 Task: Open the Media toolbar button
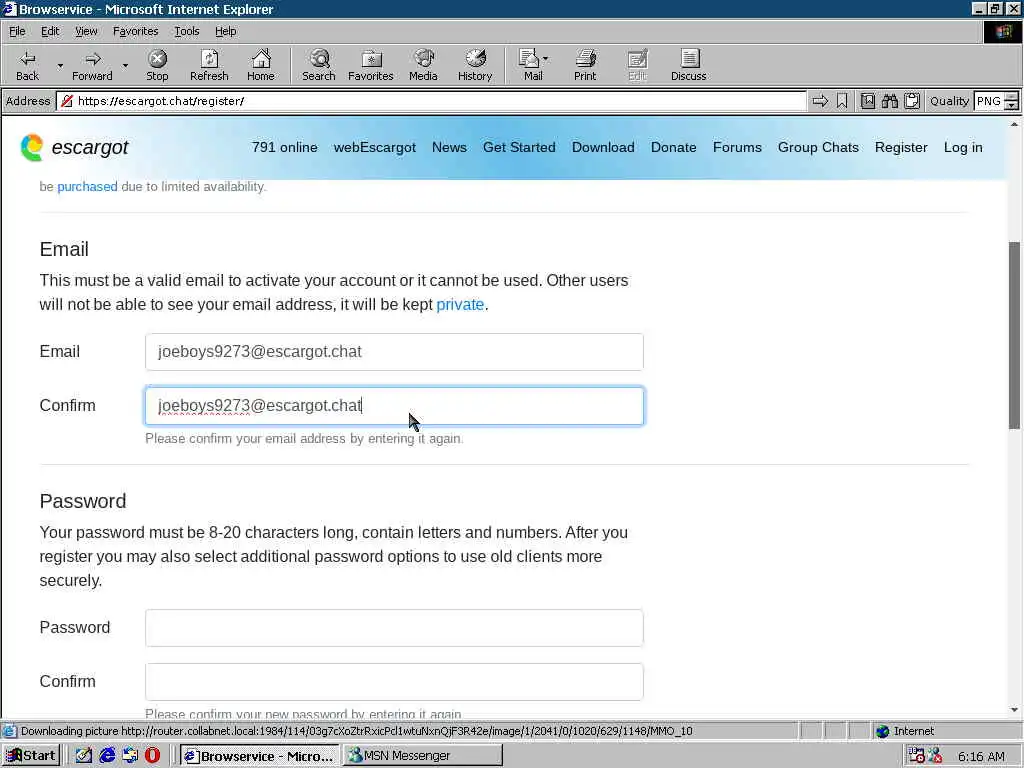click(423, 65)
